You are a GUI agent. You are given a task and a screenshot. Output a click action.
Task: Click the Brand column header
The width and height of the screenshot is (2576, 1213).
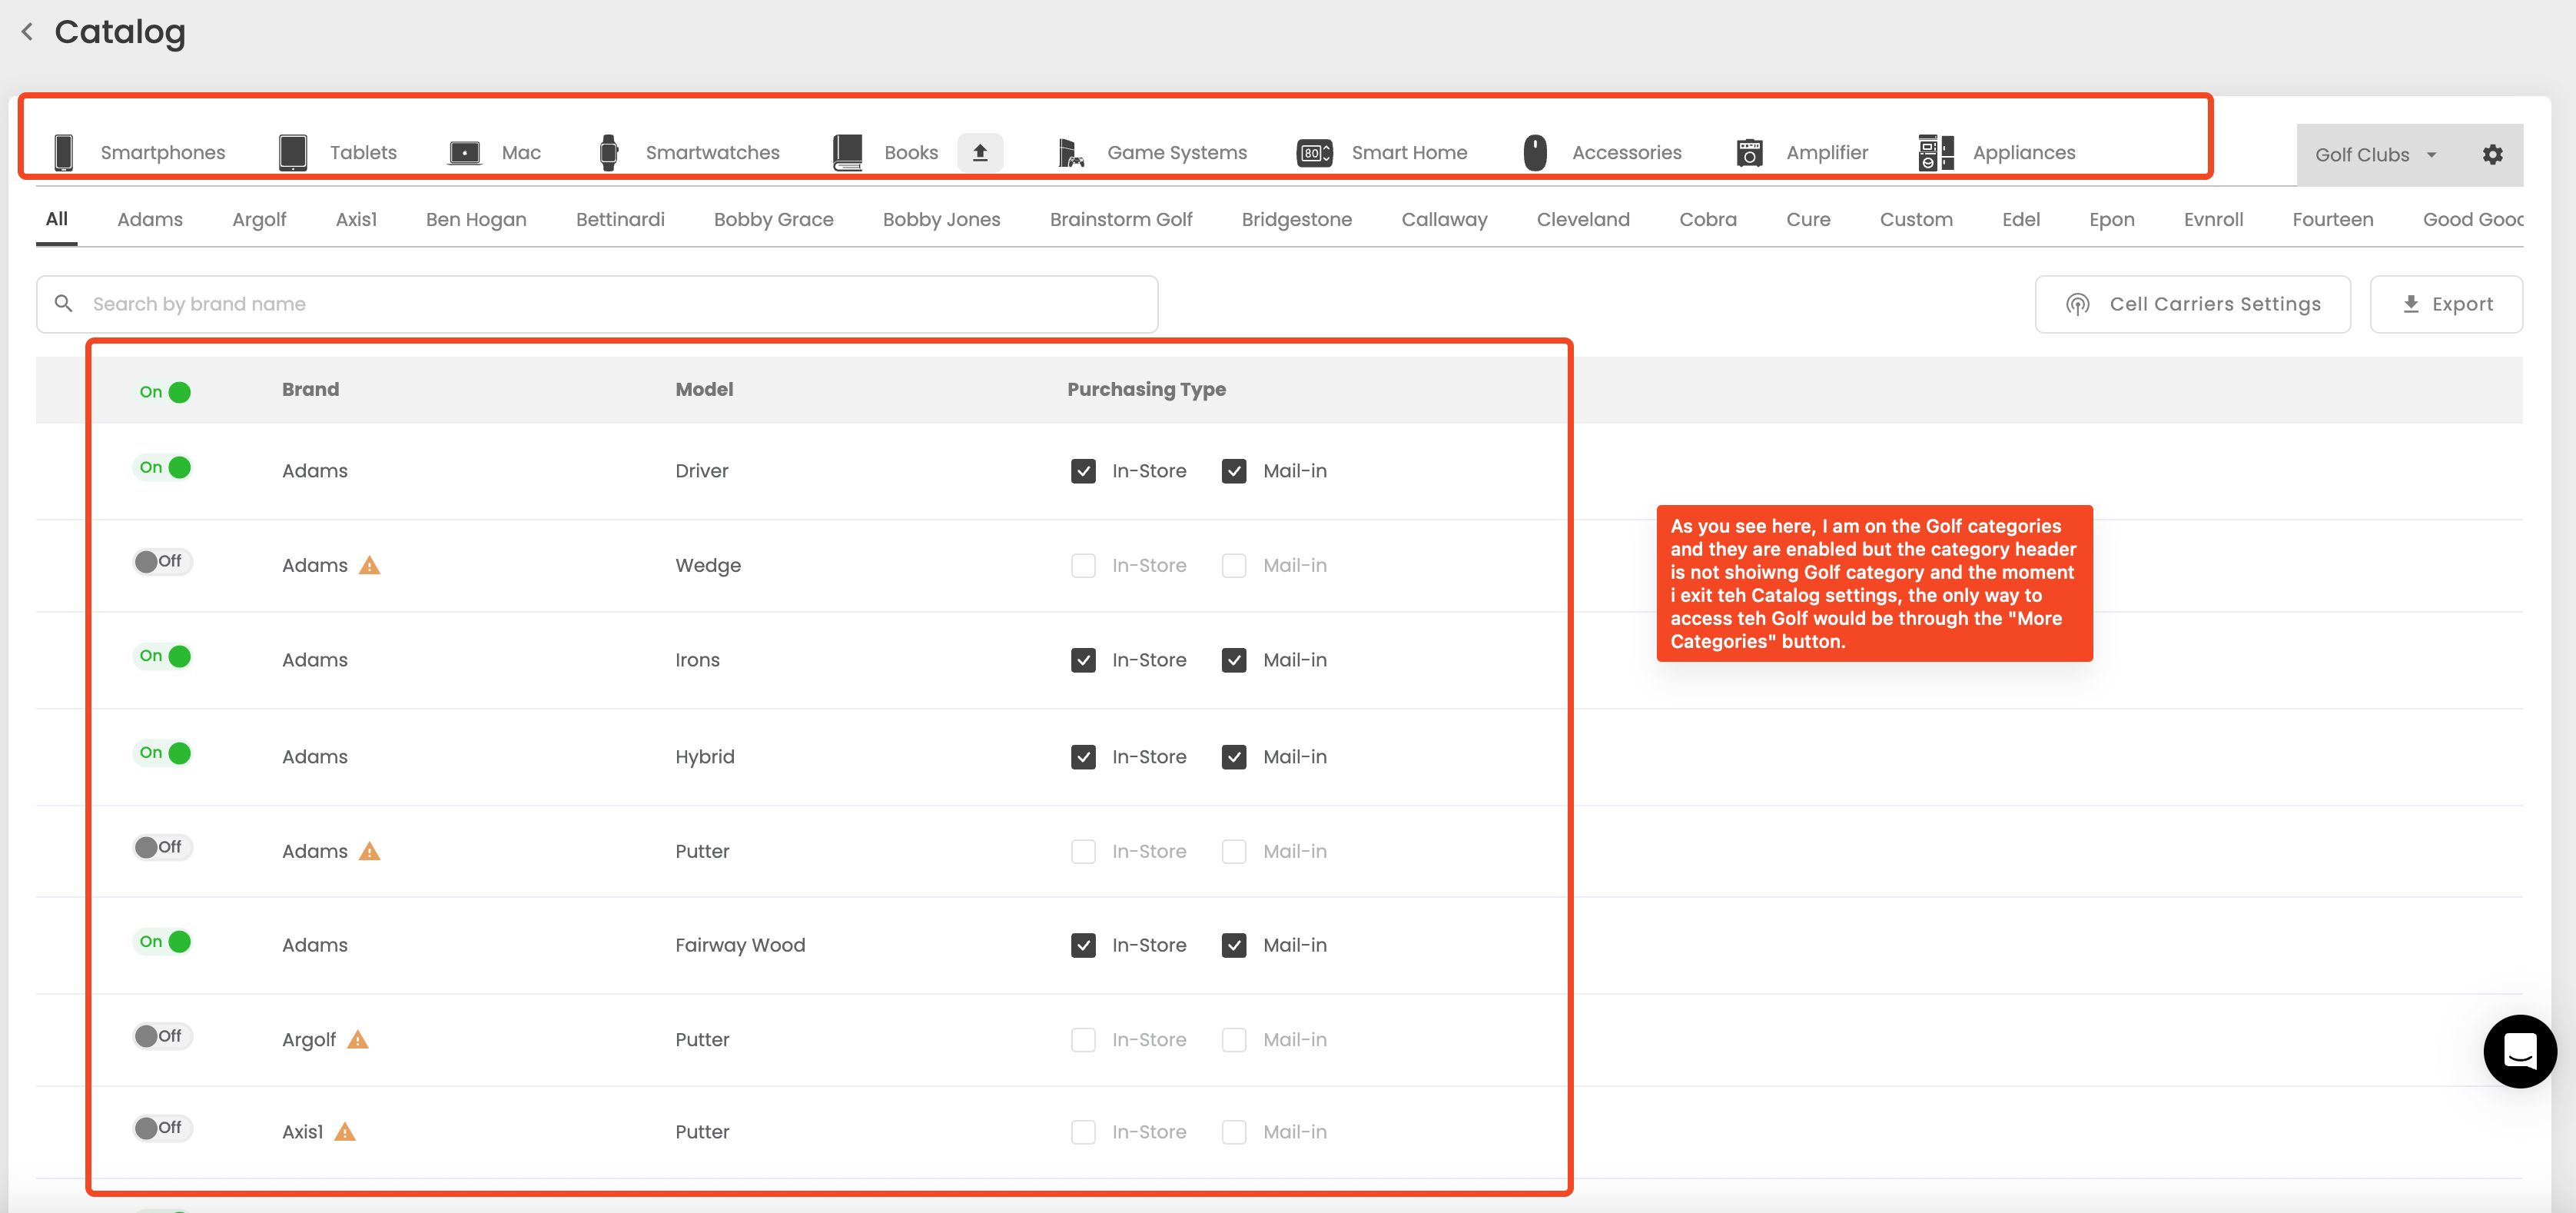click(x=310, y=389)
